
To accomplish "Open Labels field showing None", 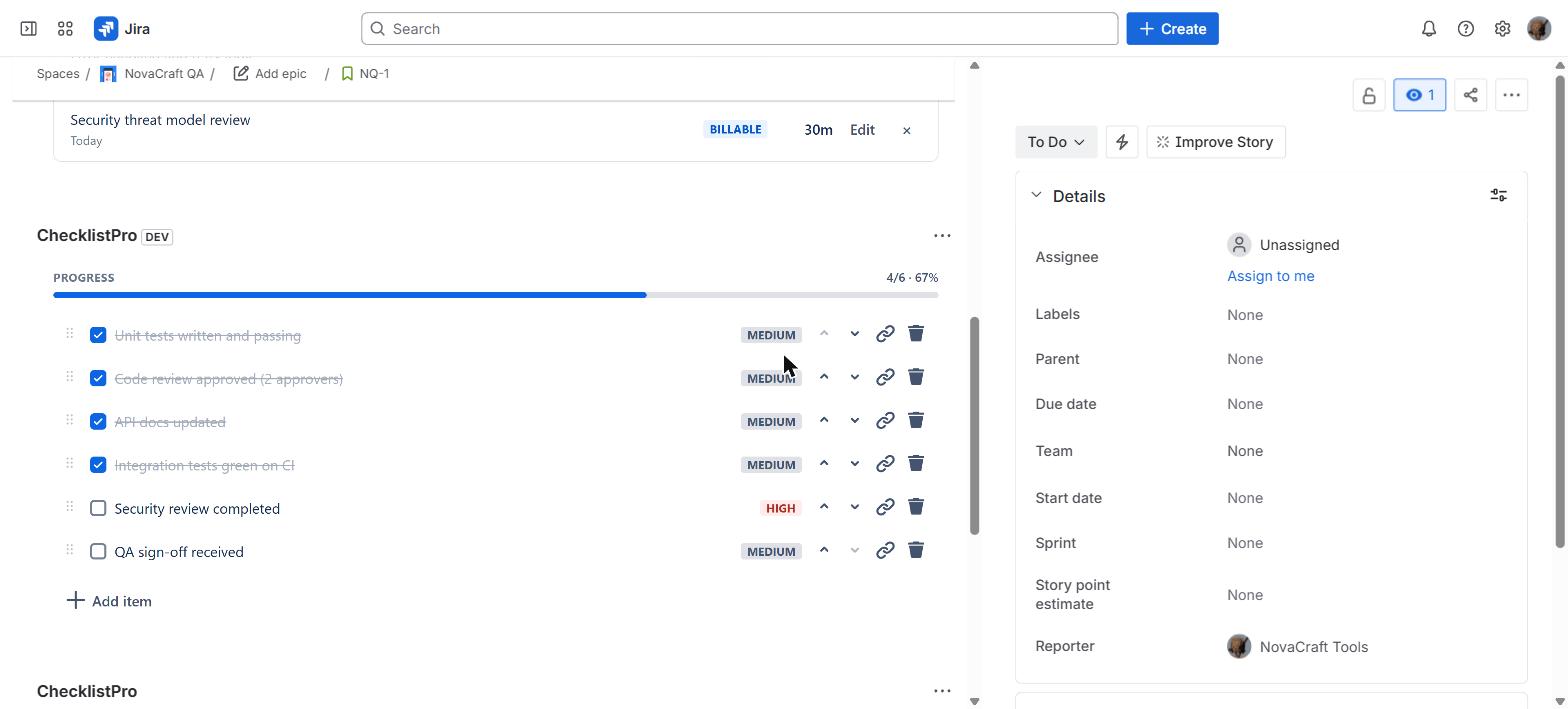I will click(x=1245, y=315).
